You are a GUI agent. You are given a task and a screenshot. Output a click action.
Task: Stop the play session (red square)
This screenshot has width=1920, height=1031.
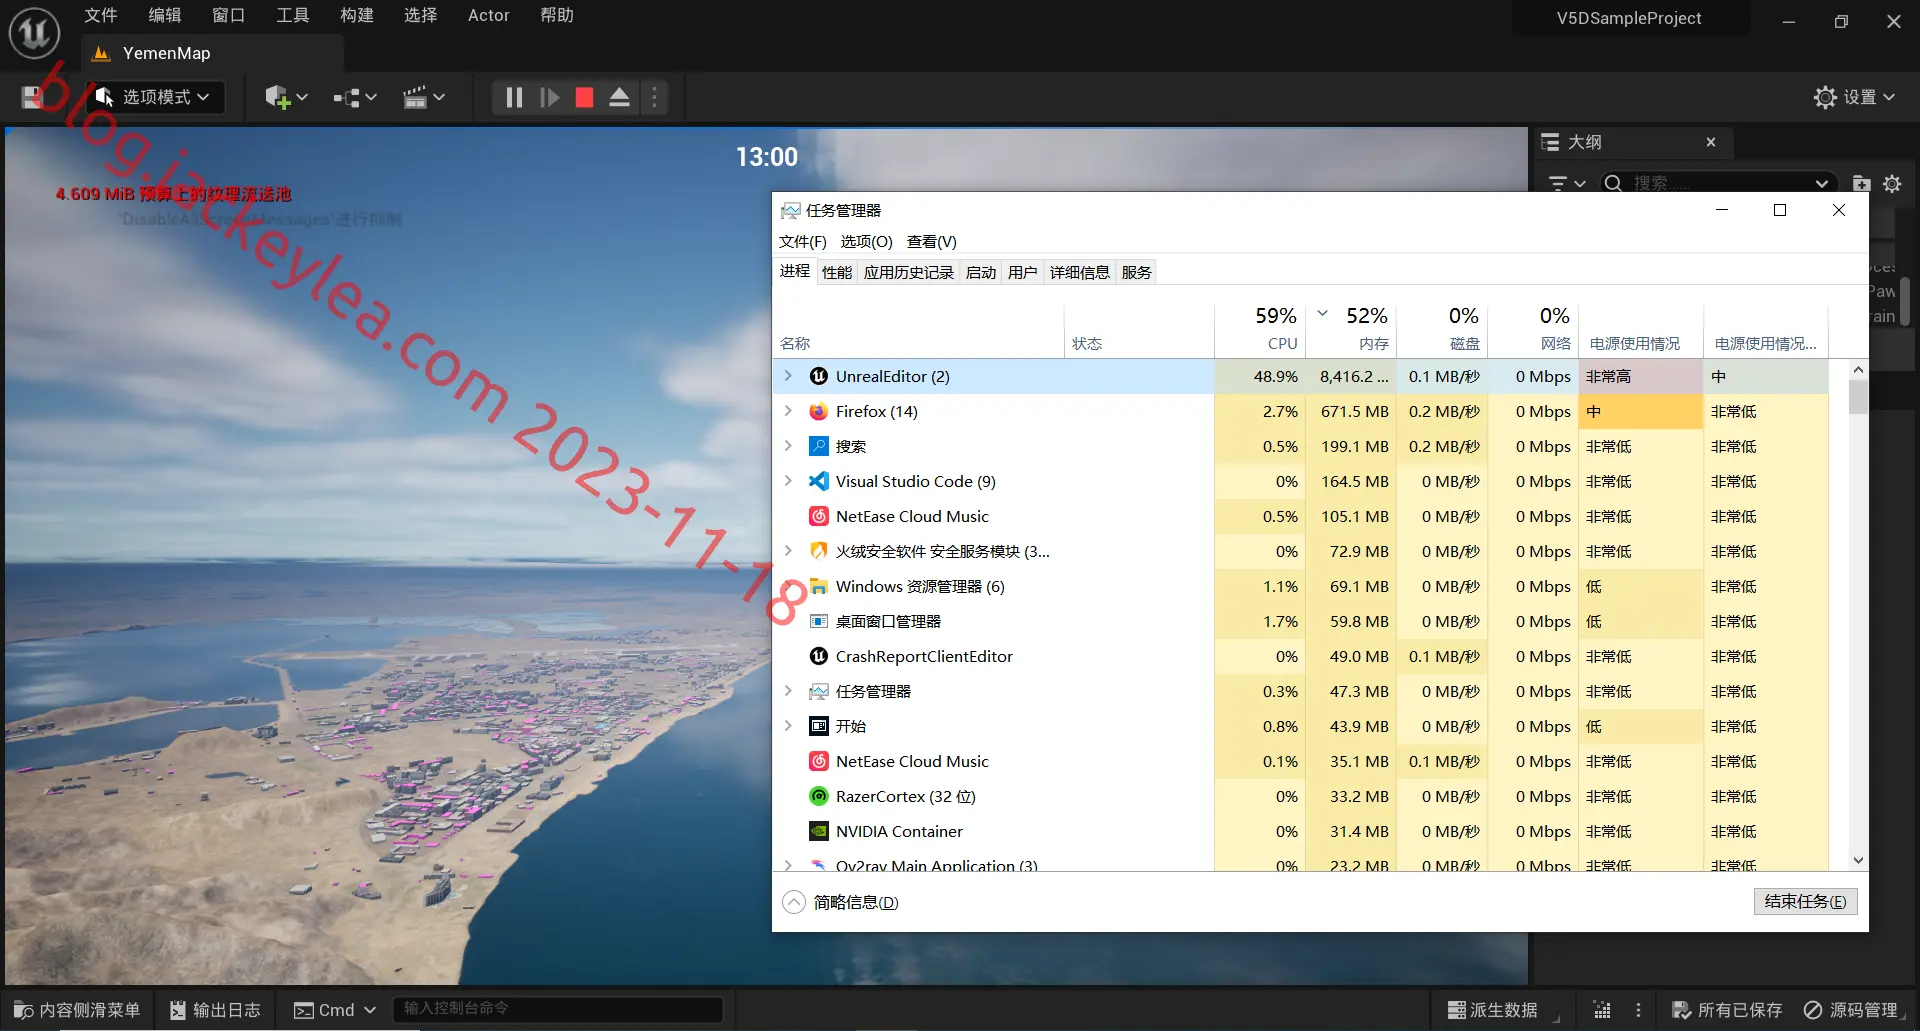tap(584, 97)
